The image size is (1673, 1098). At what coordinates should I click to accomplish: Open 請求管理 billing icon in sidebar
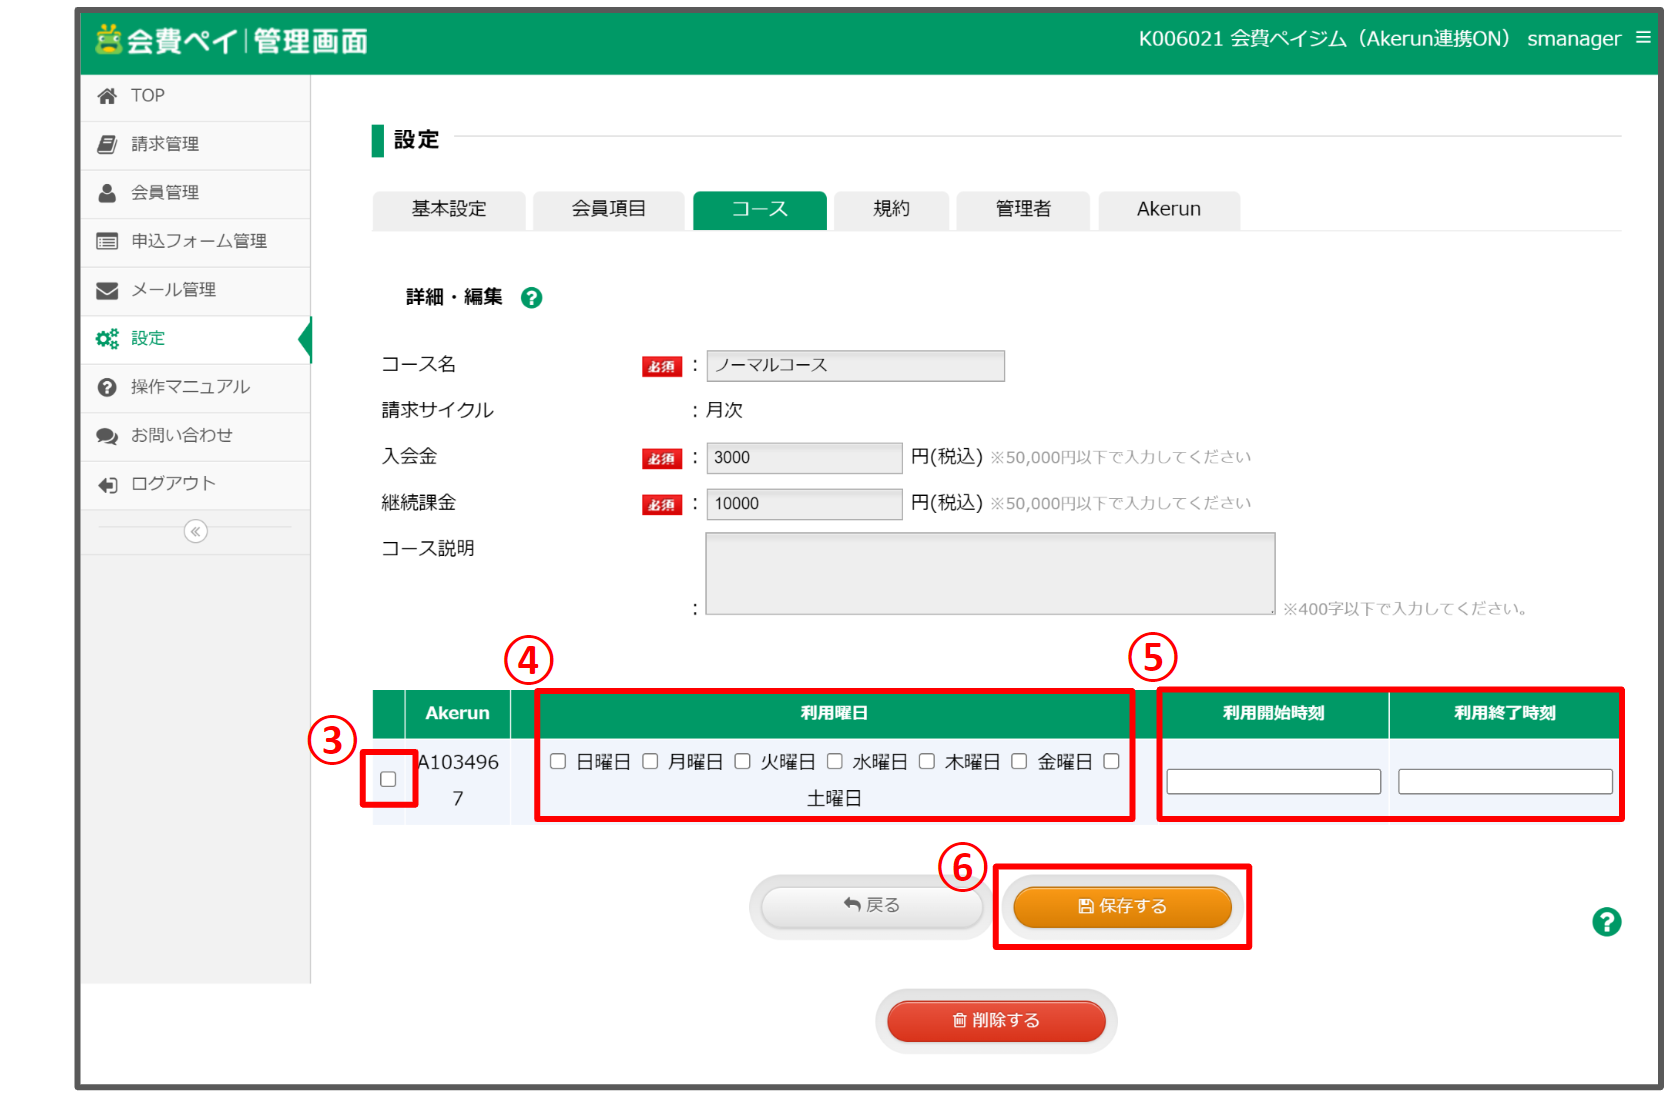point(107,144)
